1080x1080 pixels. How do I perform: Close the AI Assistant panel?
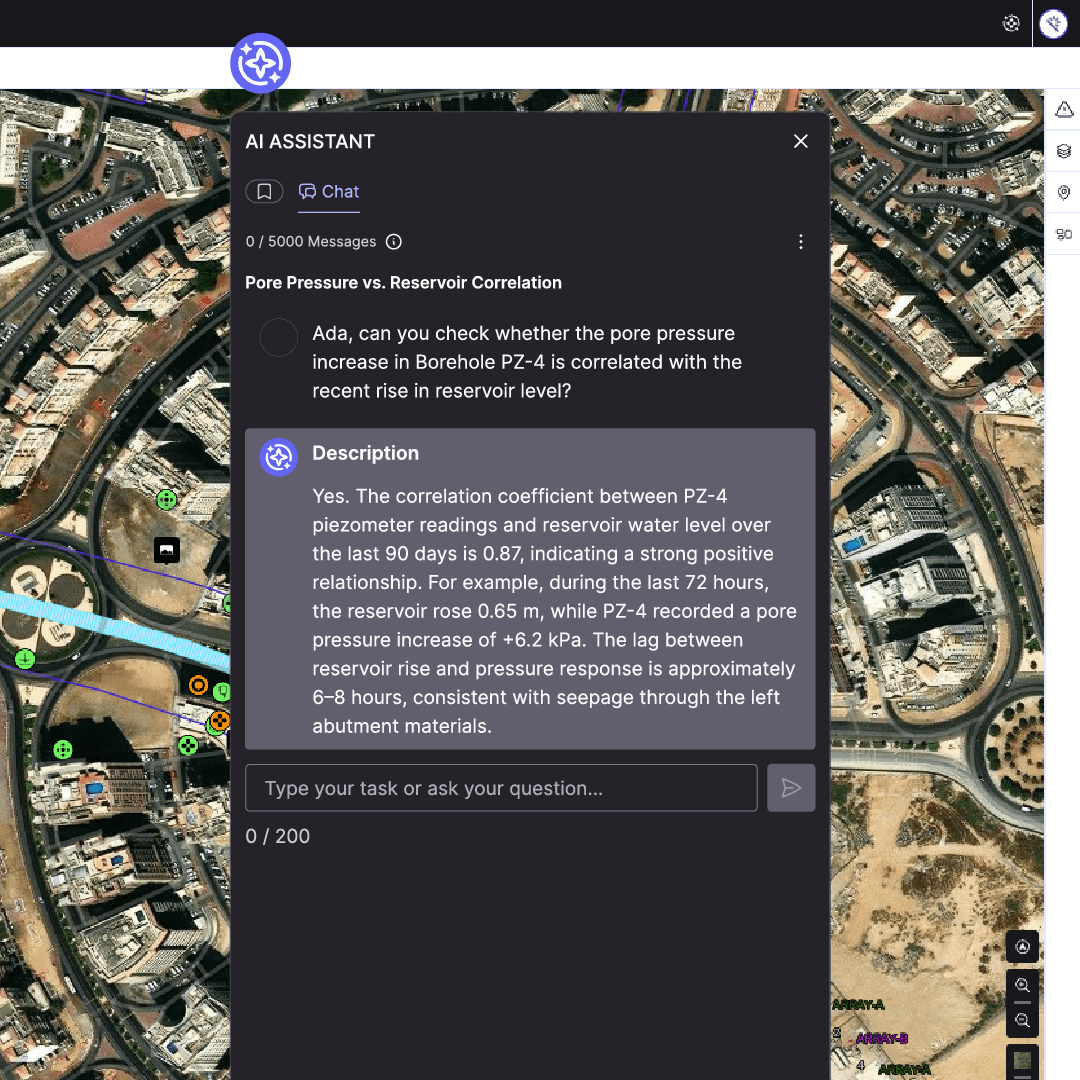point(800,141)
